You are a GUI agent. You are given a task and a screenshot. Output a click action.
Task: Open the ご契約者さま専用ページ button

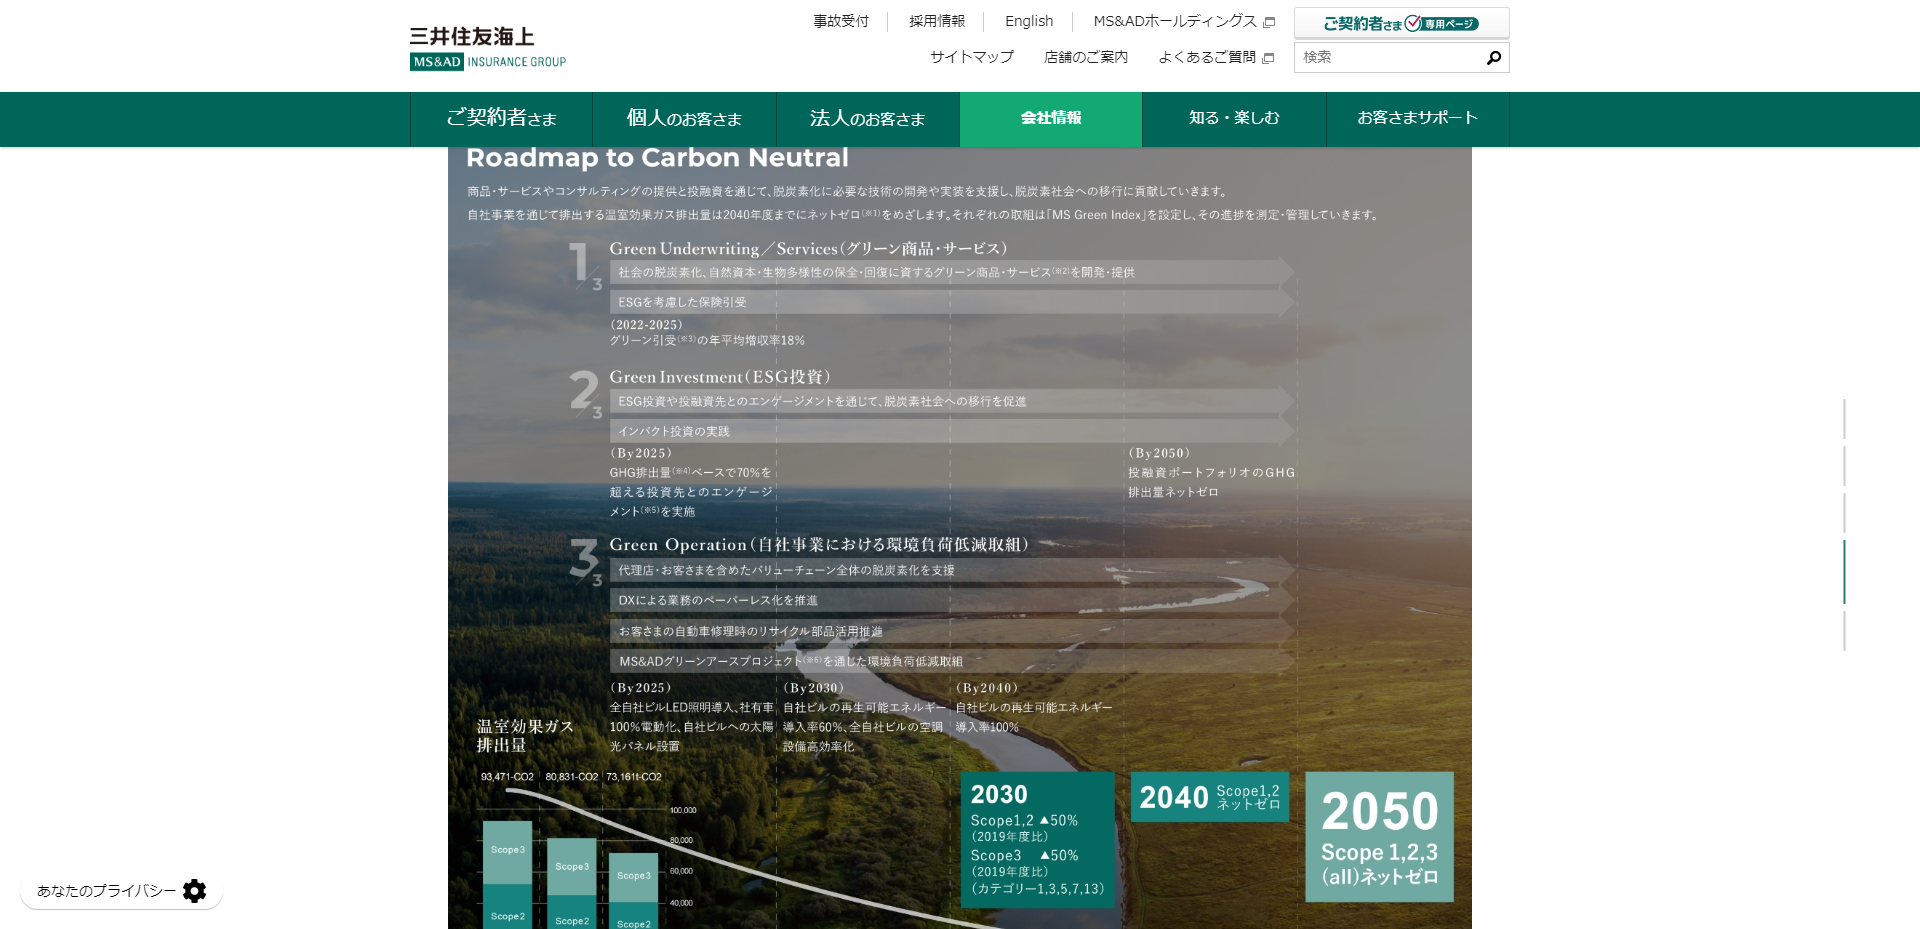tap(1402, 23)
